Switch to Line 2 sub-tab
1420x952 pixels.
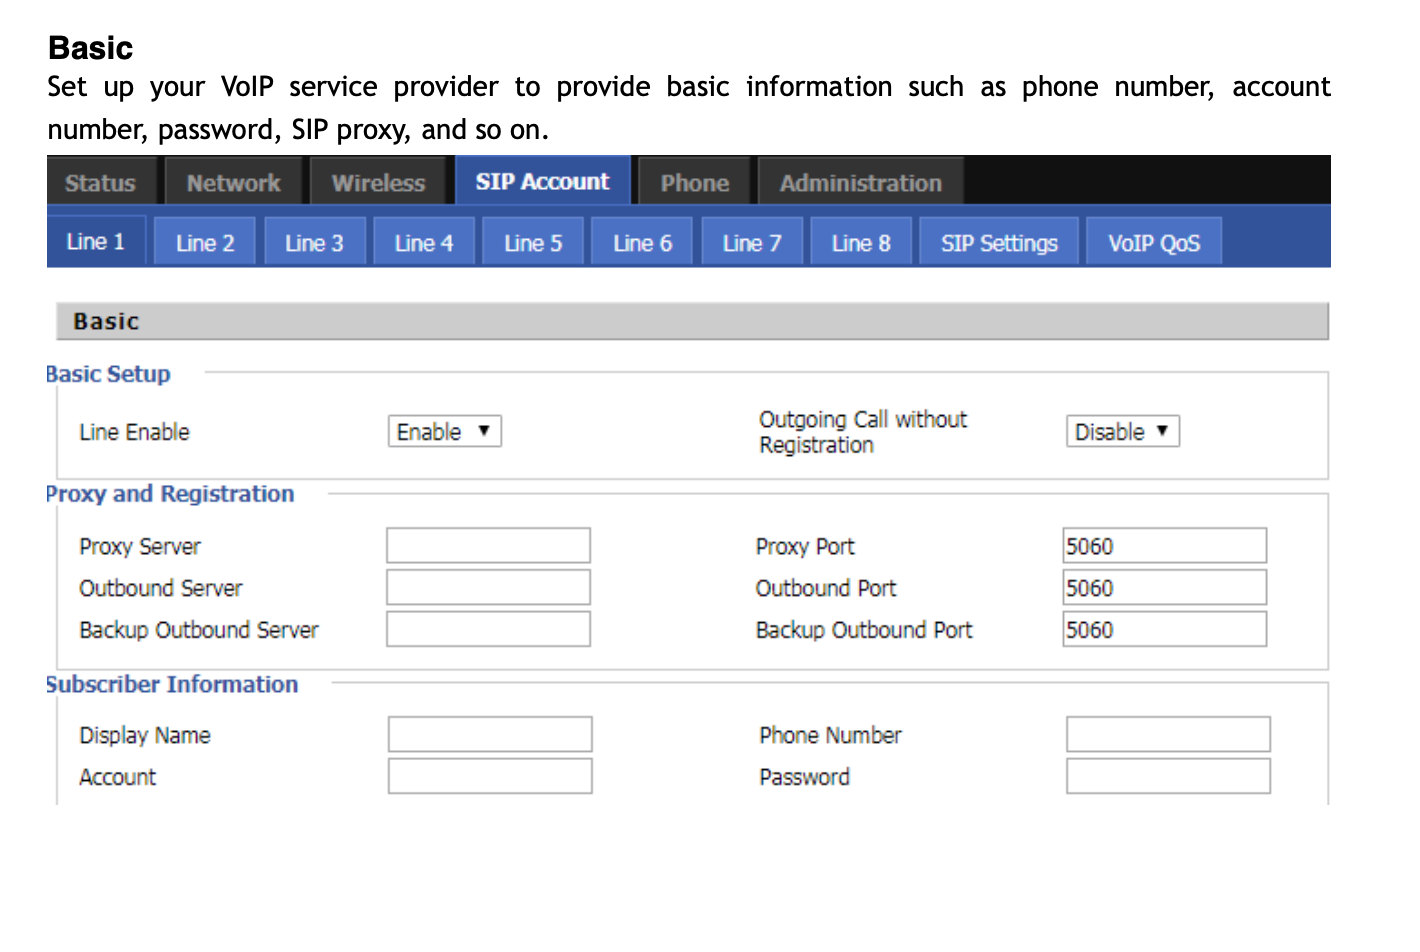[x=205, y=243]
